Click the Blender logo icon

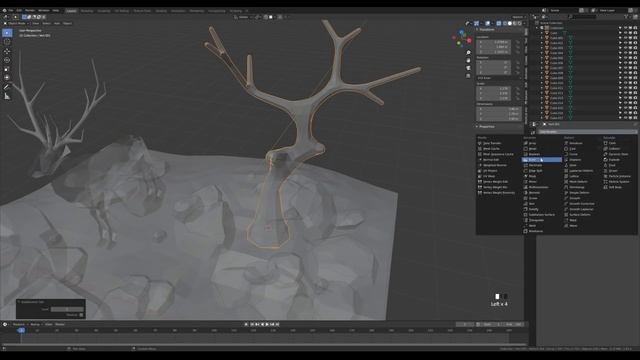4,10
